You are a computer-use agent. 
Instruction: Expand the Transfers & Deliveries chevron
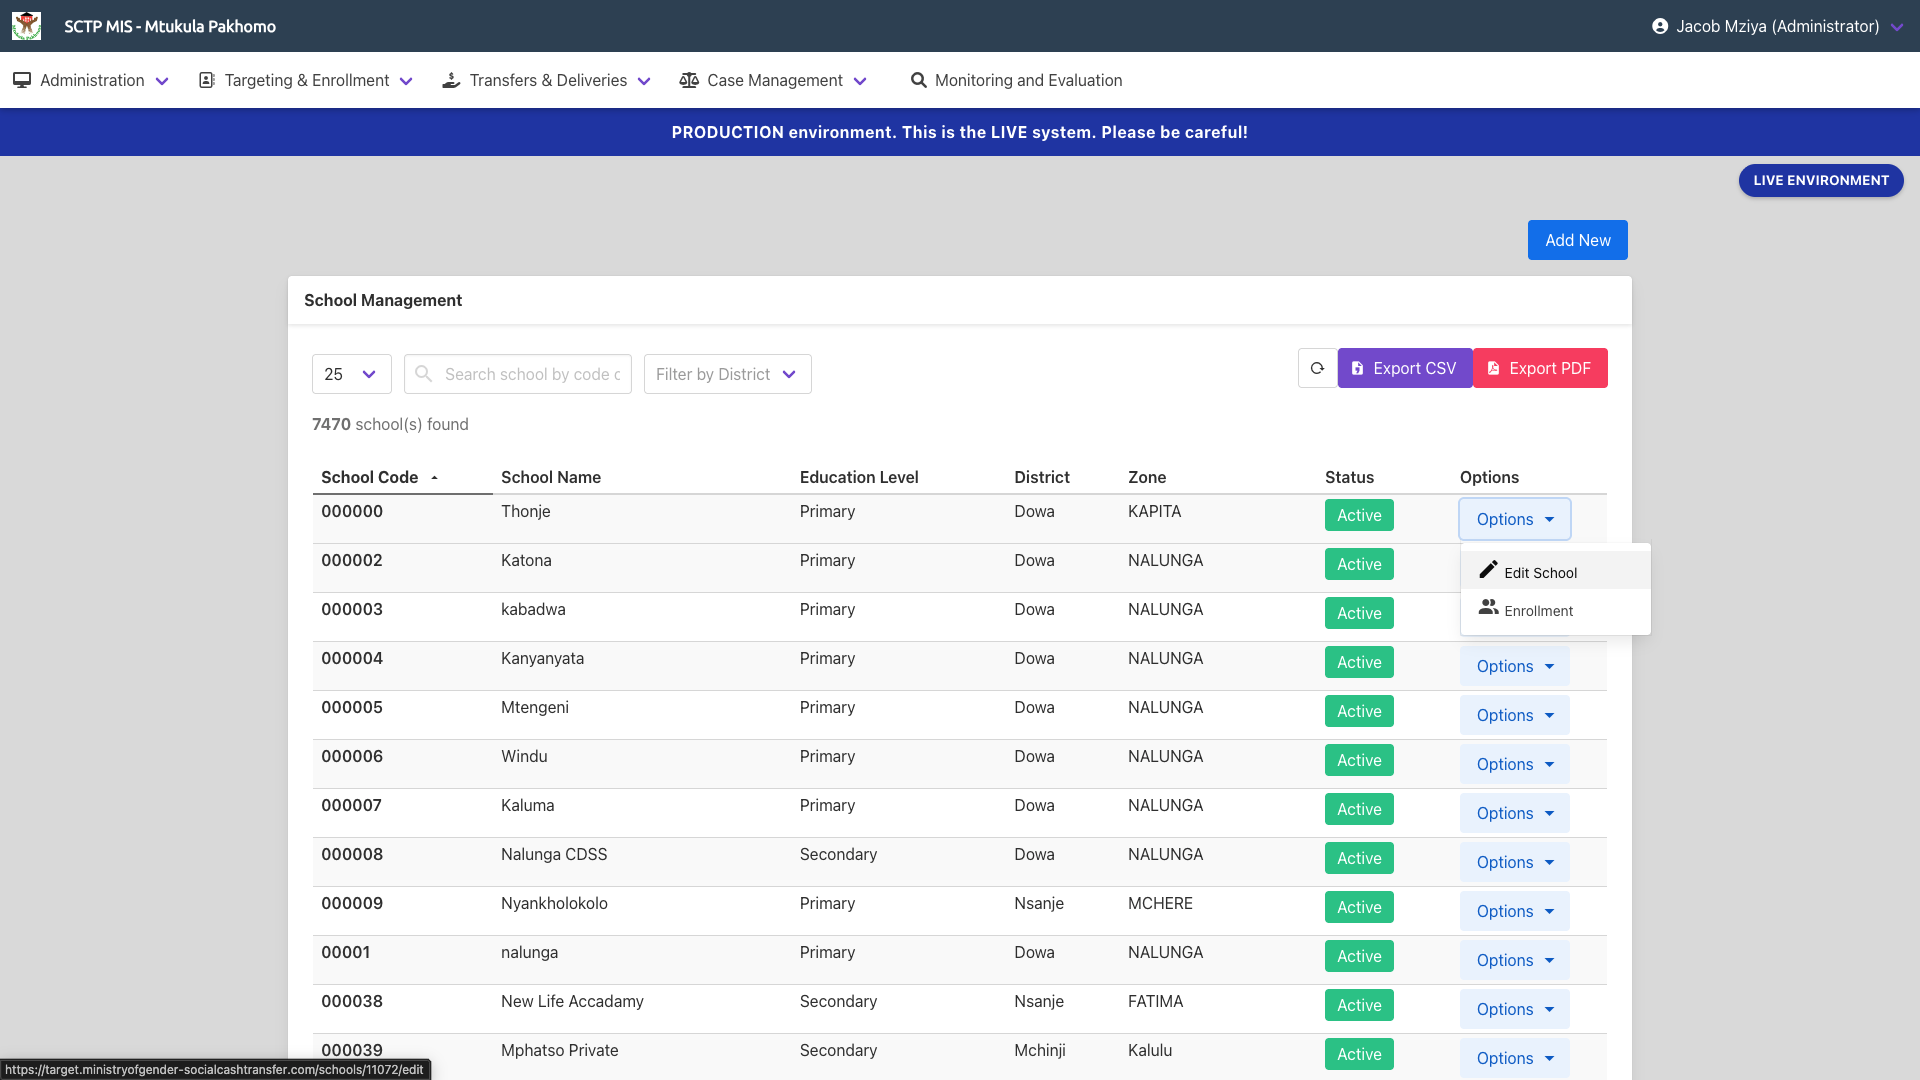pos(644,81)
